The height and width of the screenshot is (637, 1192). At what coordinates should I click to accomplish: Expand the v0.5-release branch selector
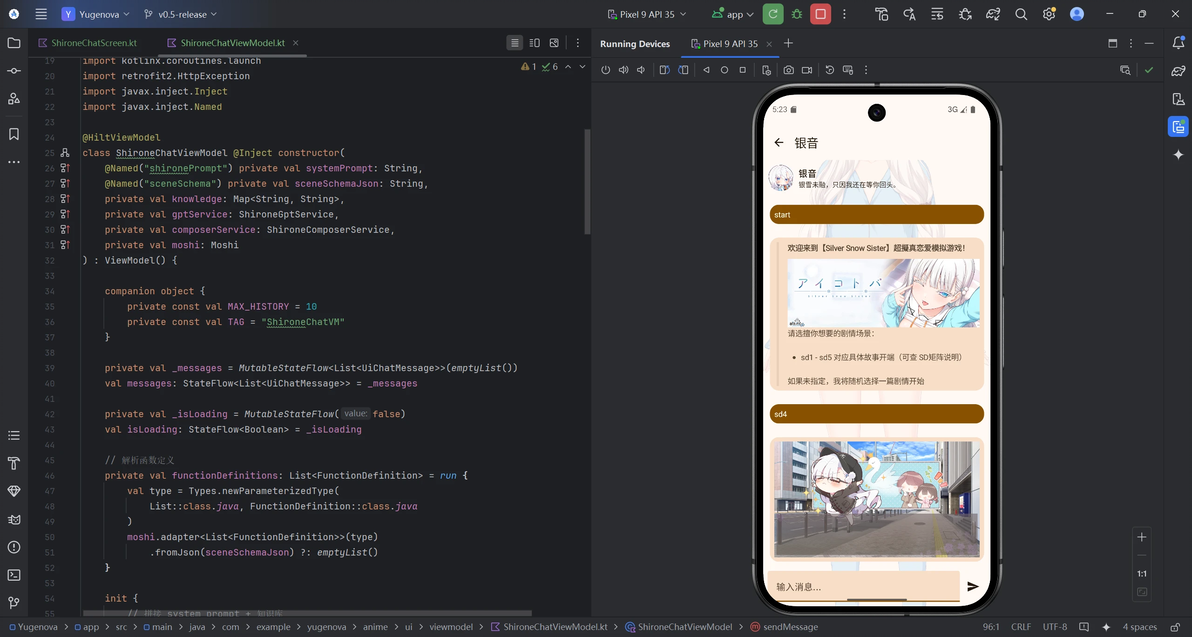pos(180,14)
